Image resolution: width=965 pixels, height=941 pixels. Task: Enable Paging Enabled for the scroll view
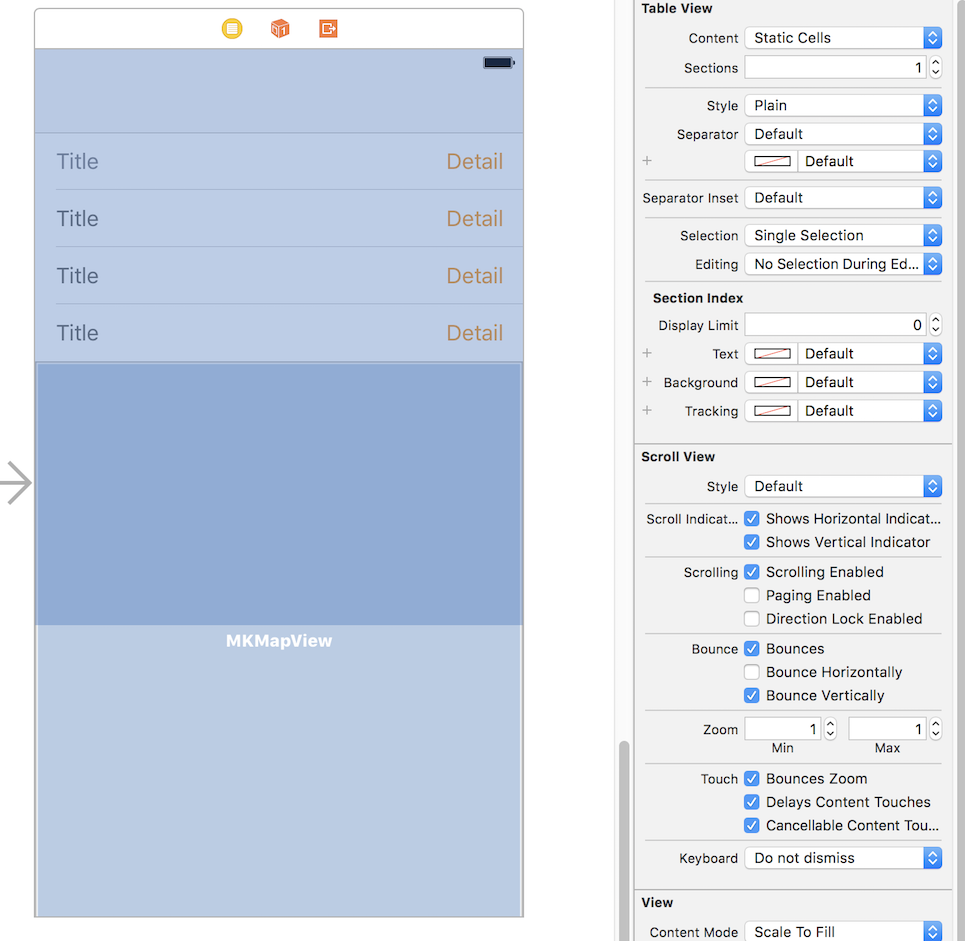coord(751,595)
